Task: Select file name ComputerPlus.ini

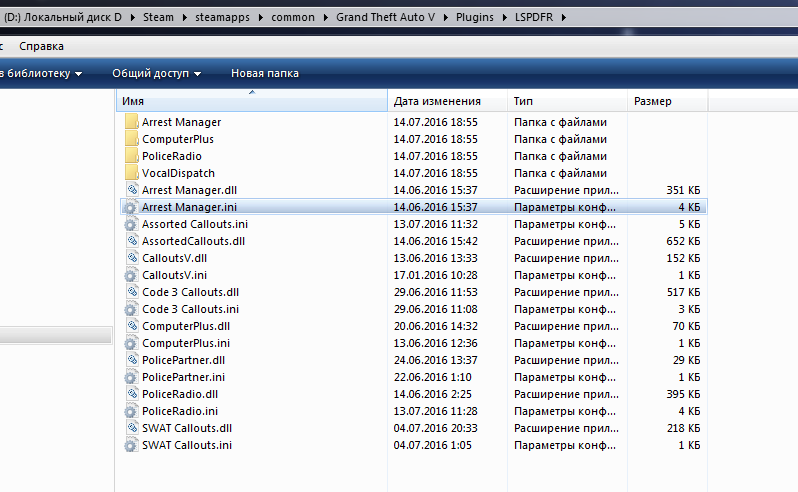Action: (x=186, y=343)
